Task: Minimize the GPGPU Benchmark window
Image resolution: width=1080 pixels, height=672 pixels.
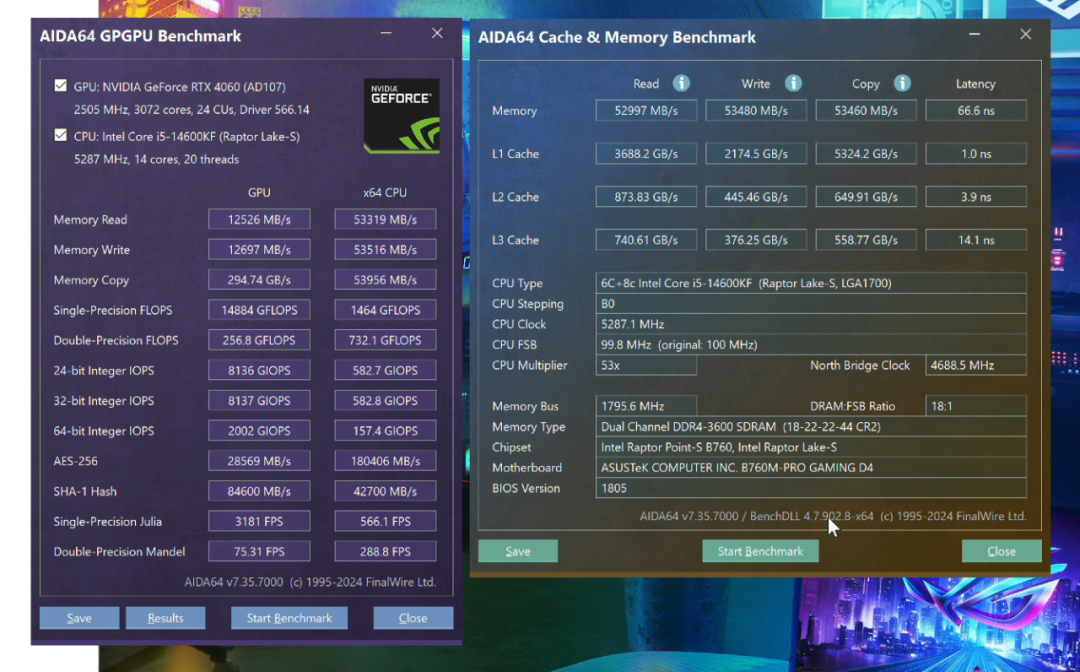Action: [386, 33]
